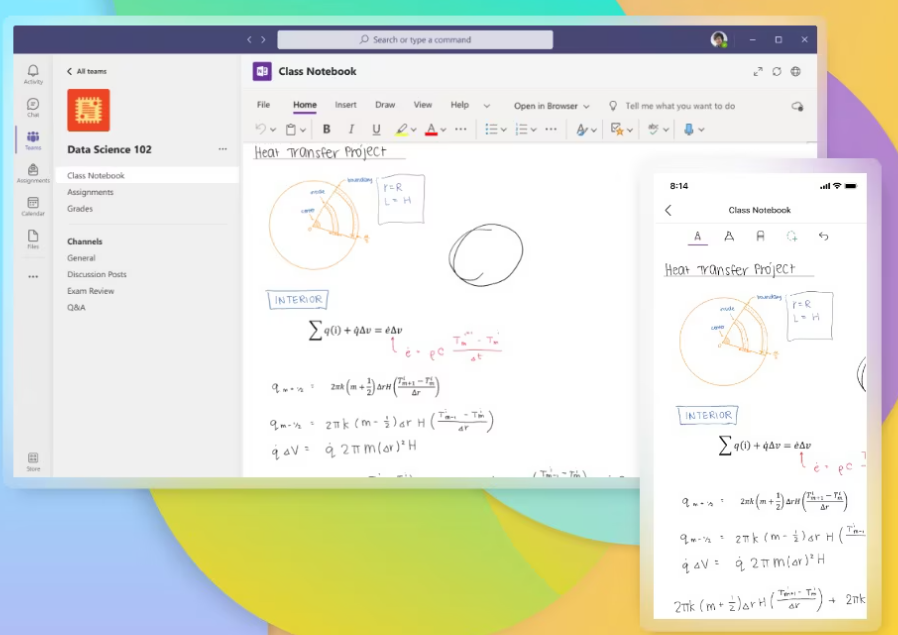This screenshot has width=898, height=635.
Task: Expand the Undo dropdown arrow
Action: click(273, 130)
